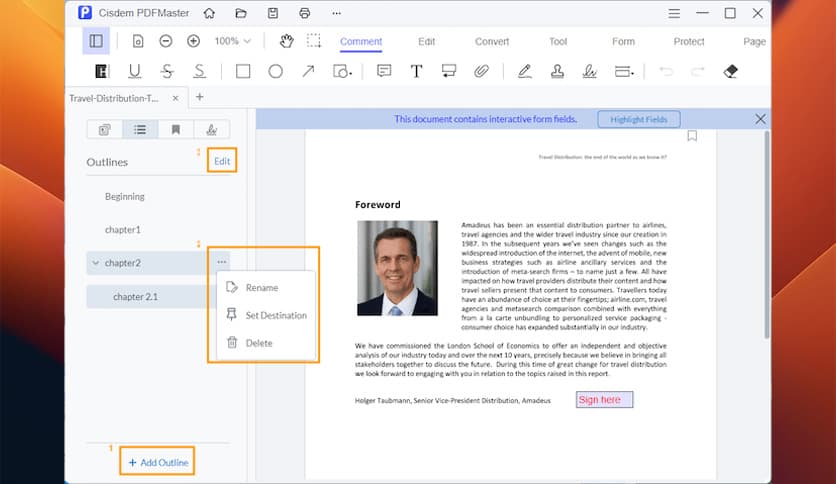Select the Underline tool
The width and height of the screenshot is (836, 484).
(134, 71)
